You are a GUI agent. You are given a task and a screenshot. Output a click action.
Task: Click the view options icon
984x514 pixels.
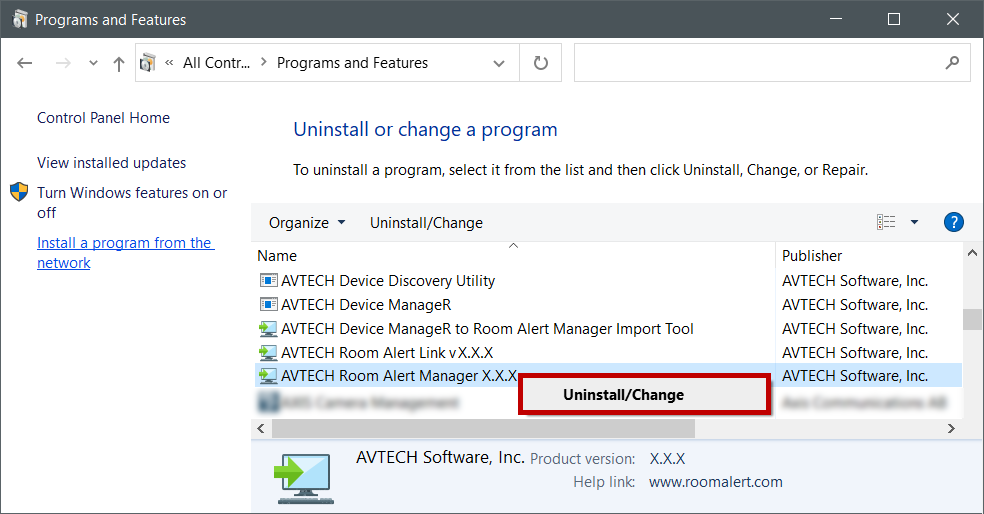886,222
